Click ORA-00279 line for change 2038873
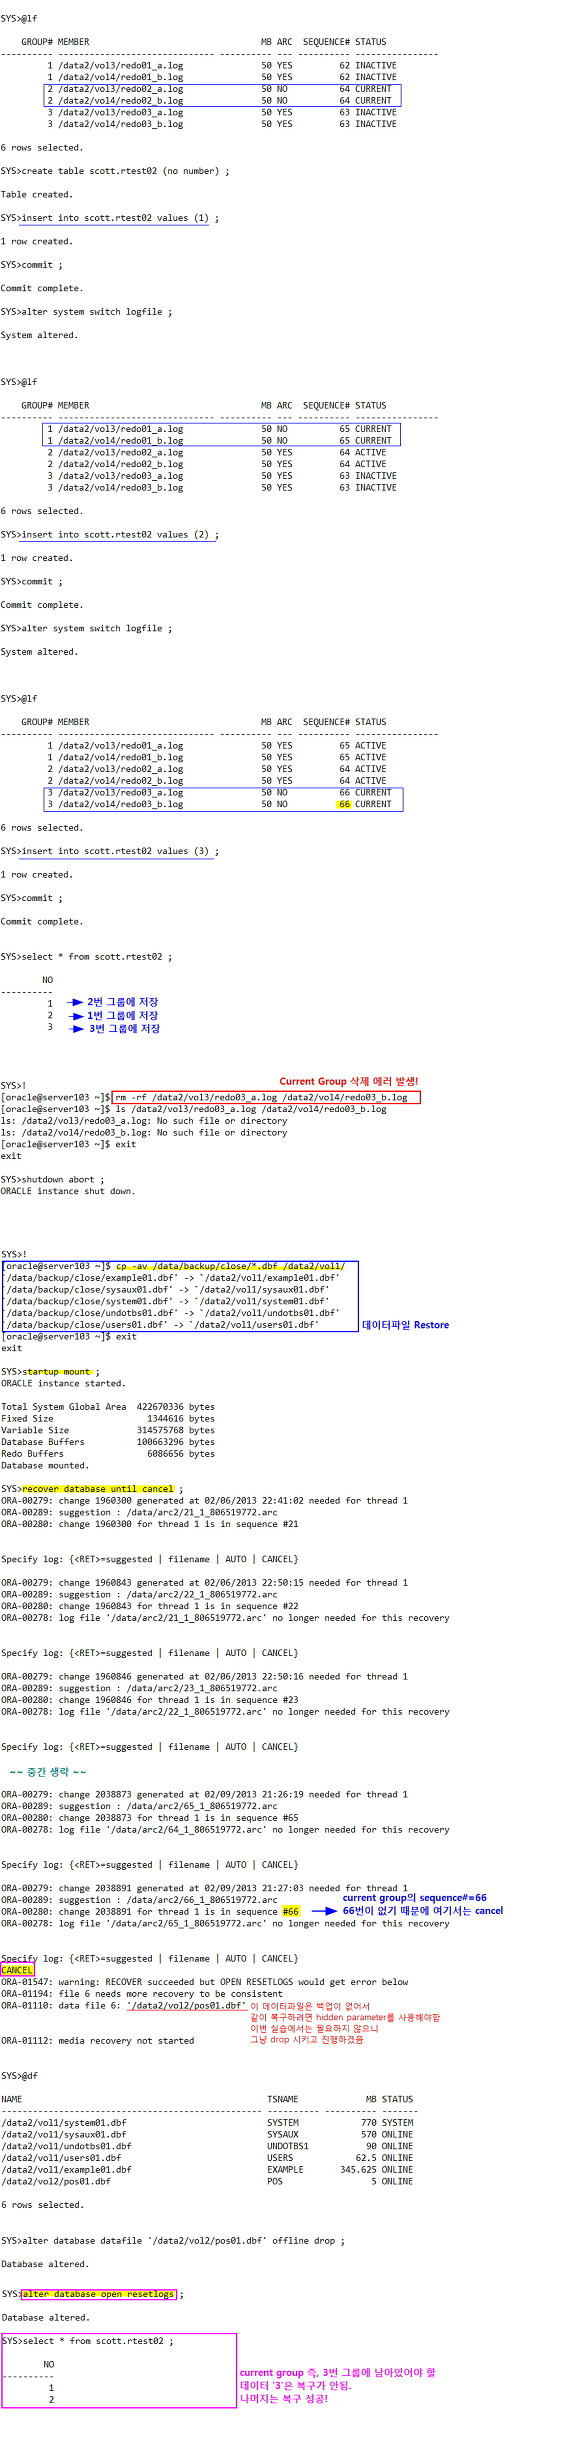This screenshot has width=580, height=2458. 205,1796
